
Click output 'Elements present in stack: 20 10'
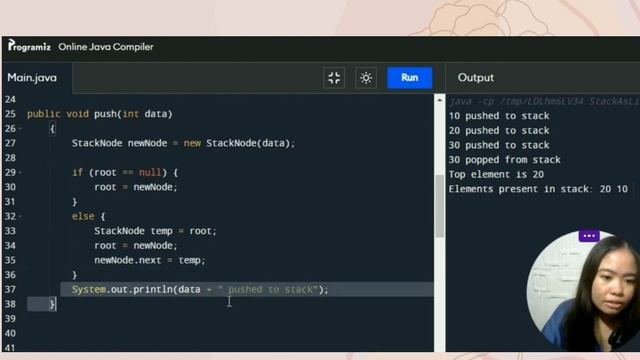coord(538,189)
